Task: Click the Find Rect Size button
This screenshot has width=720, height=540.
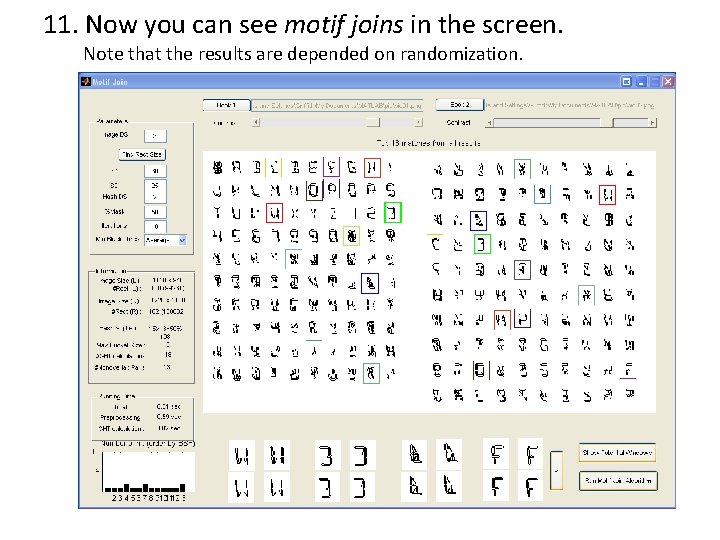Action: [142, 154]
